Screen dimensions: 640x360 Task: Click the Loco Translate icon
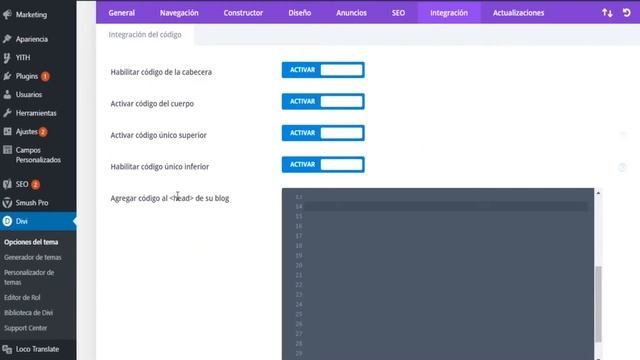click(x=7, y=349)
